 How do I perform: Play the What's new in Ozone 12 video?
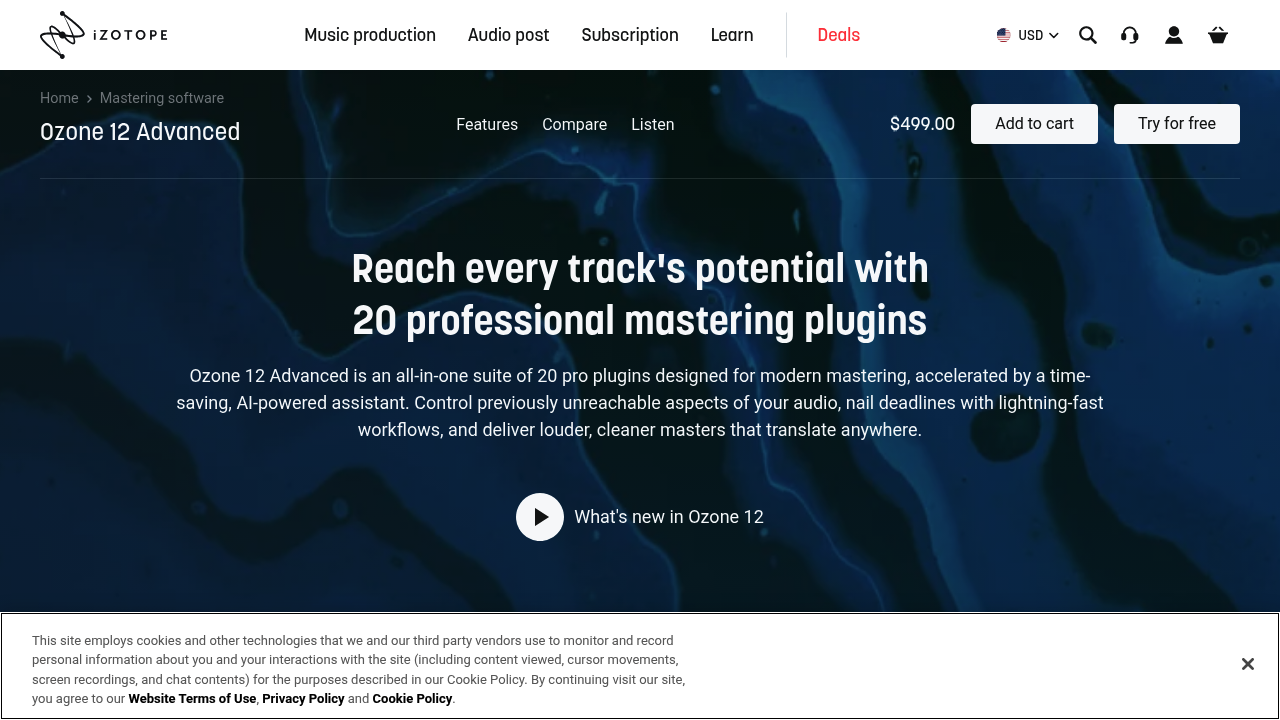pos(540,517)
